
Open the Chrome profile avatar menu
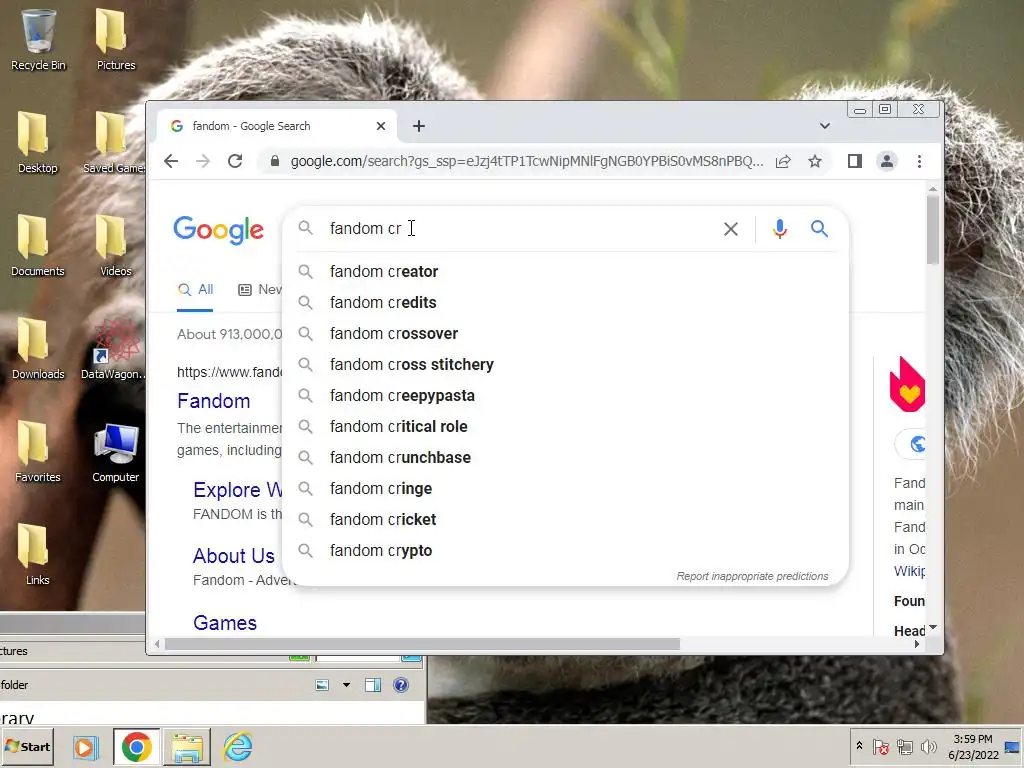click(886, 161)
